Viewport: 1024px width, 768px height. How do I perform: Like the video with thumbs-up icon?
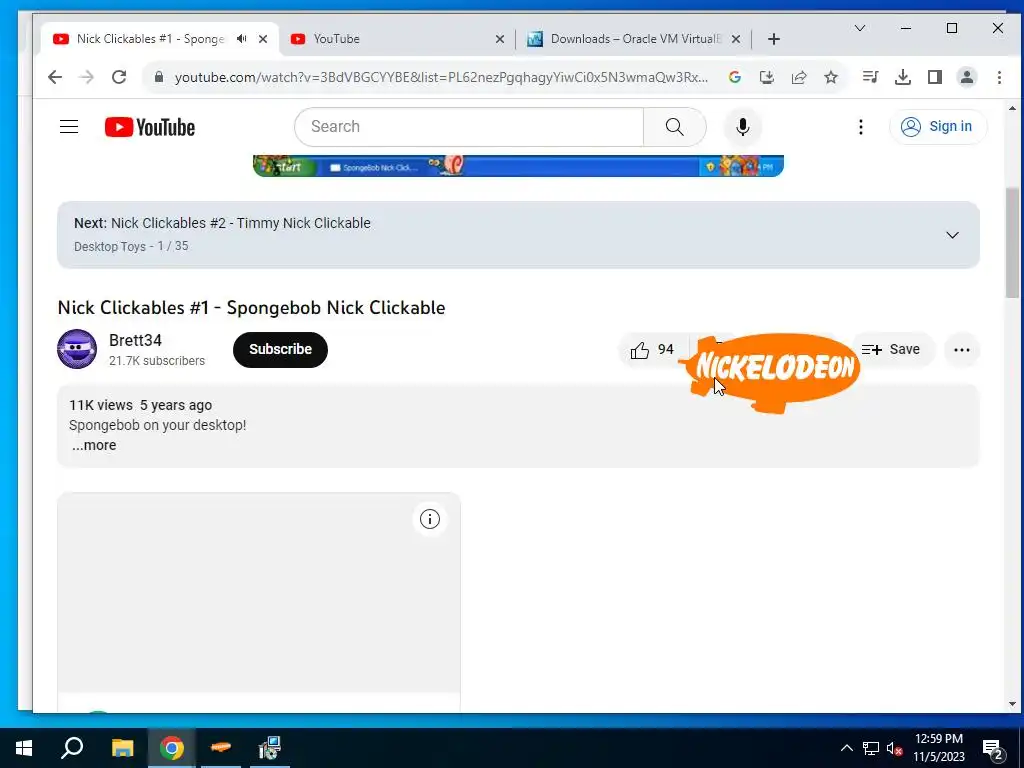tap(640, 350)
